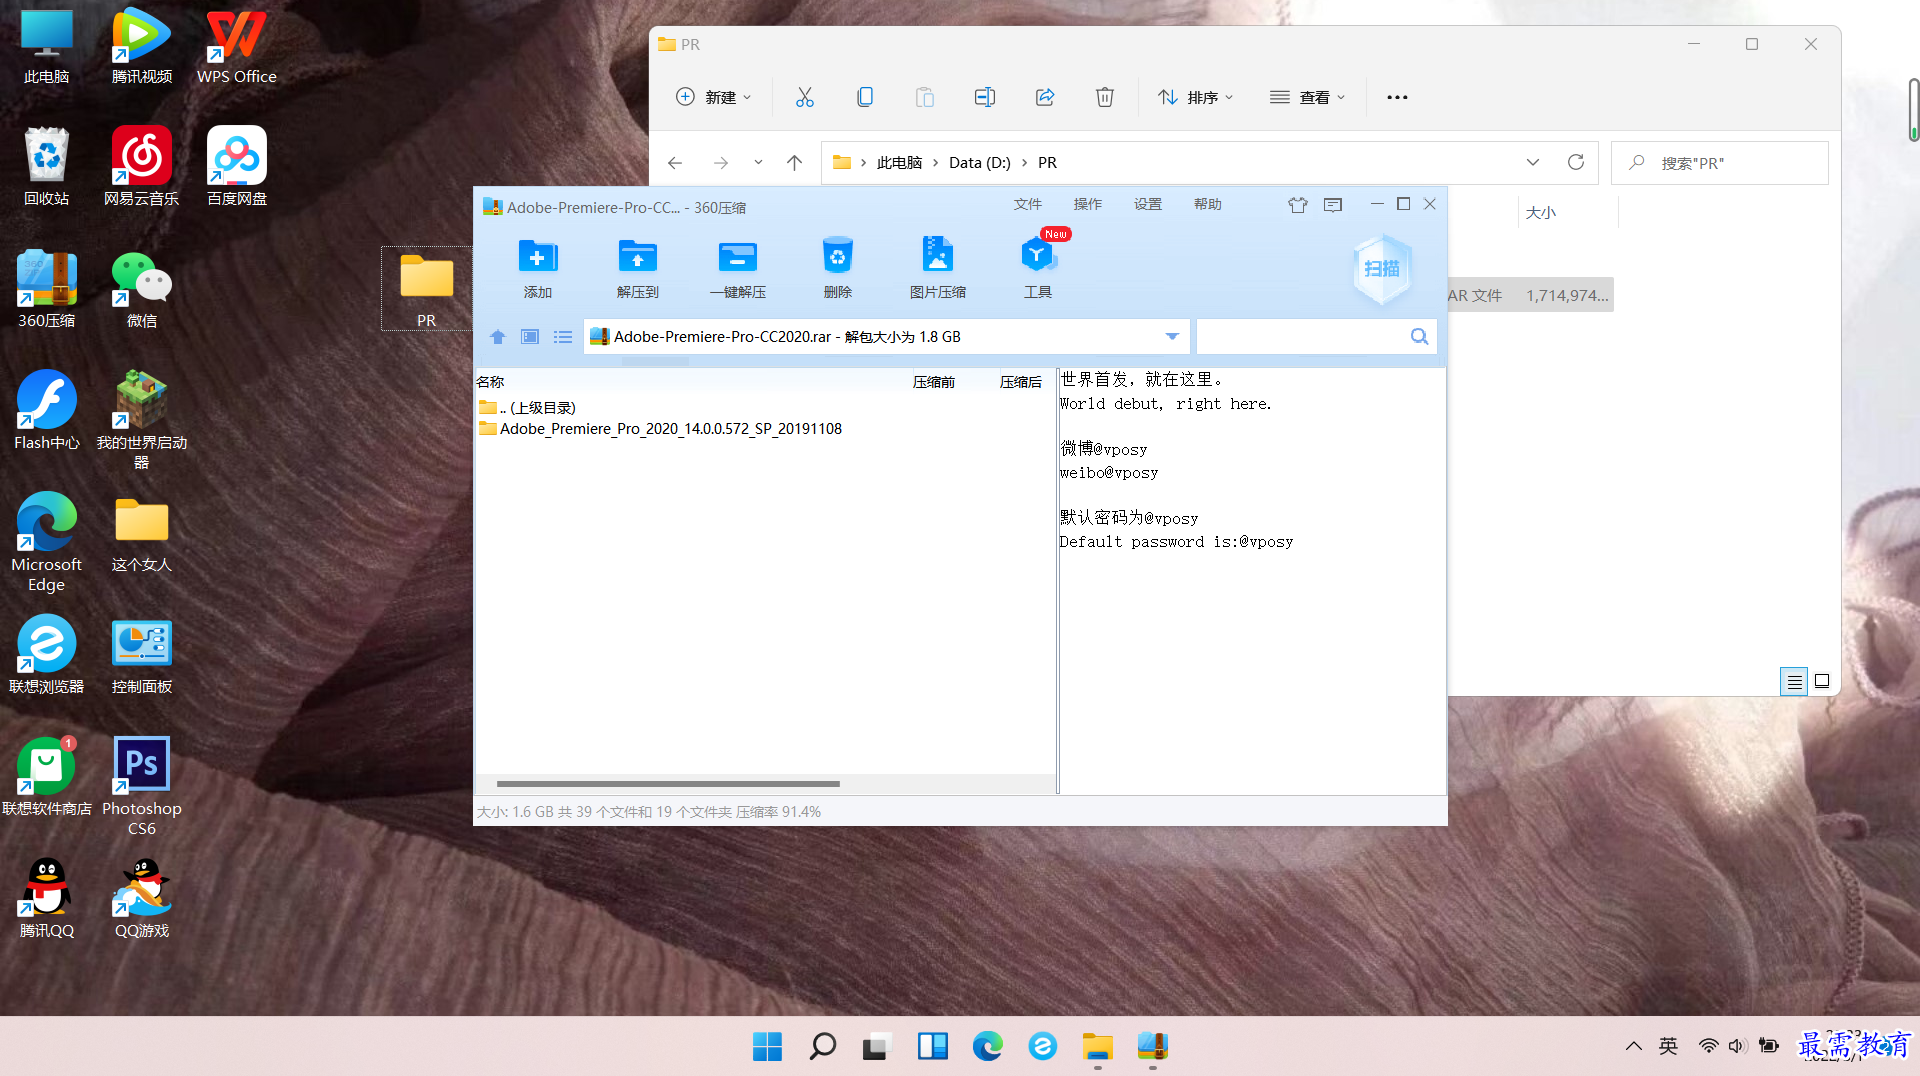Image resolution: width=1920 pixels, height=1076 pixels.
Task: Open the 操作 menu in 360压缩
Action: click(x=1088, y=204)
